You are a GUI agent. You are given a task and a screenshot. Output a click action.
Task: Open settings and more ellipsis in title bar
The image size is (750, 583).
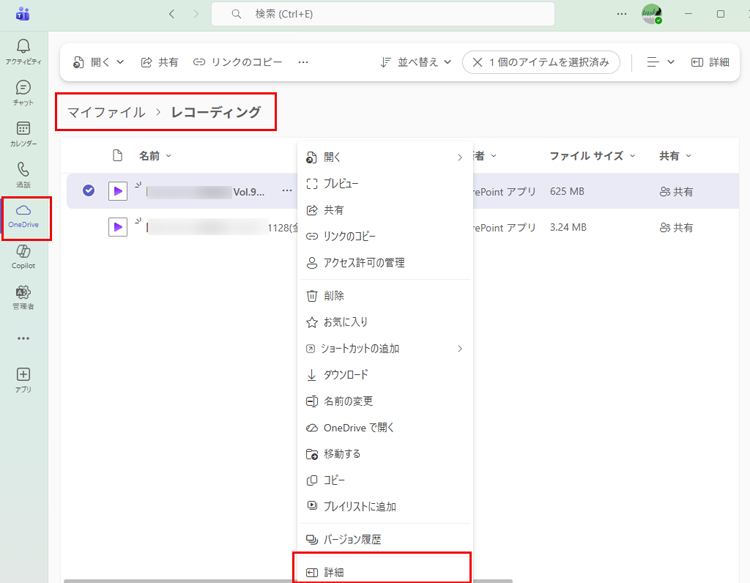[621, 14]
